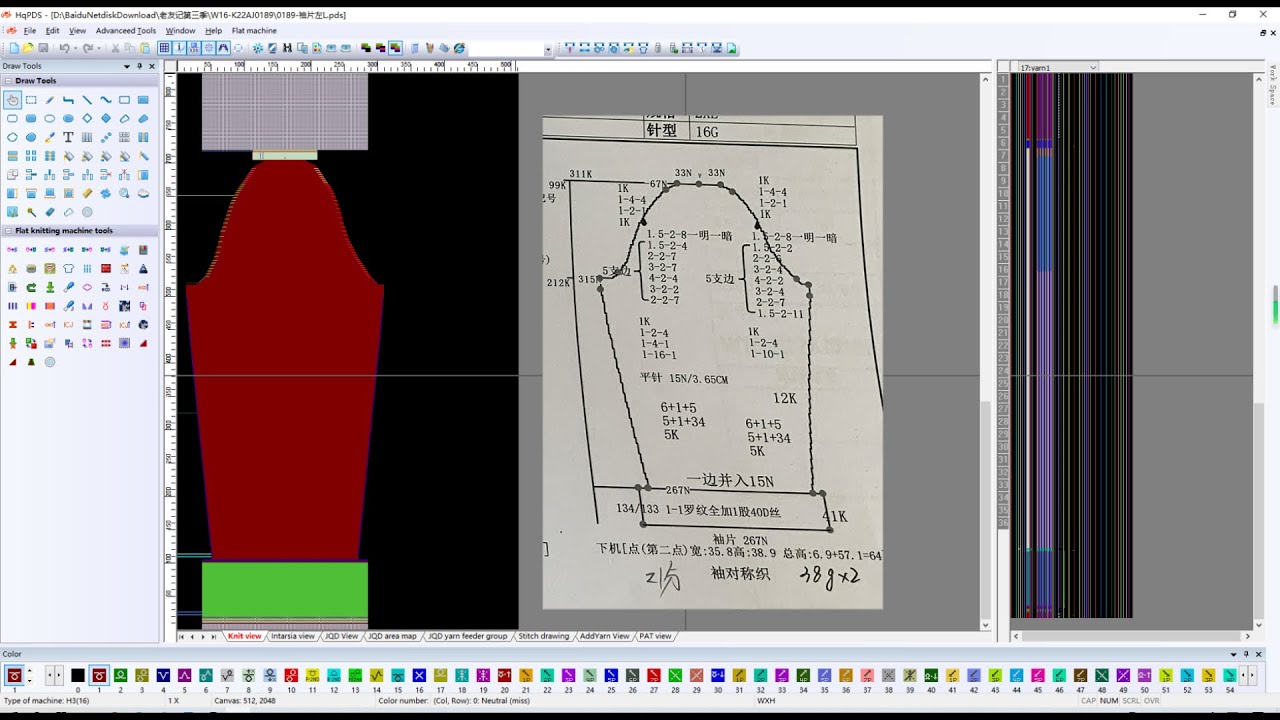Pick the pencil drawing tool
This screenshot has width=1280, height=720.
point(50,100)
